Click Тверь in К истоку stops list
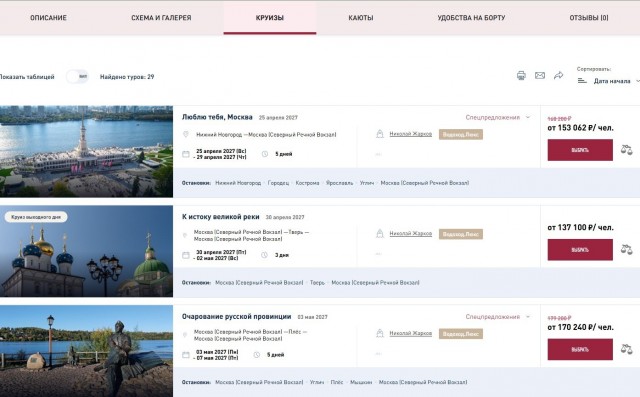This screenshot has height=397, width=640. (x=317, y=282)
